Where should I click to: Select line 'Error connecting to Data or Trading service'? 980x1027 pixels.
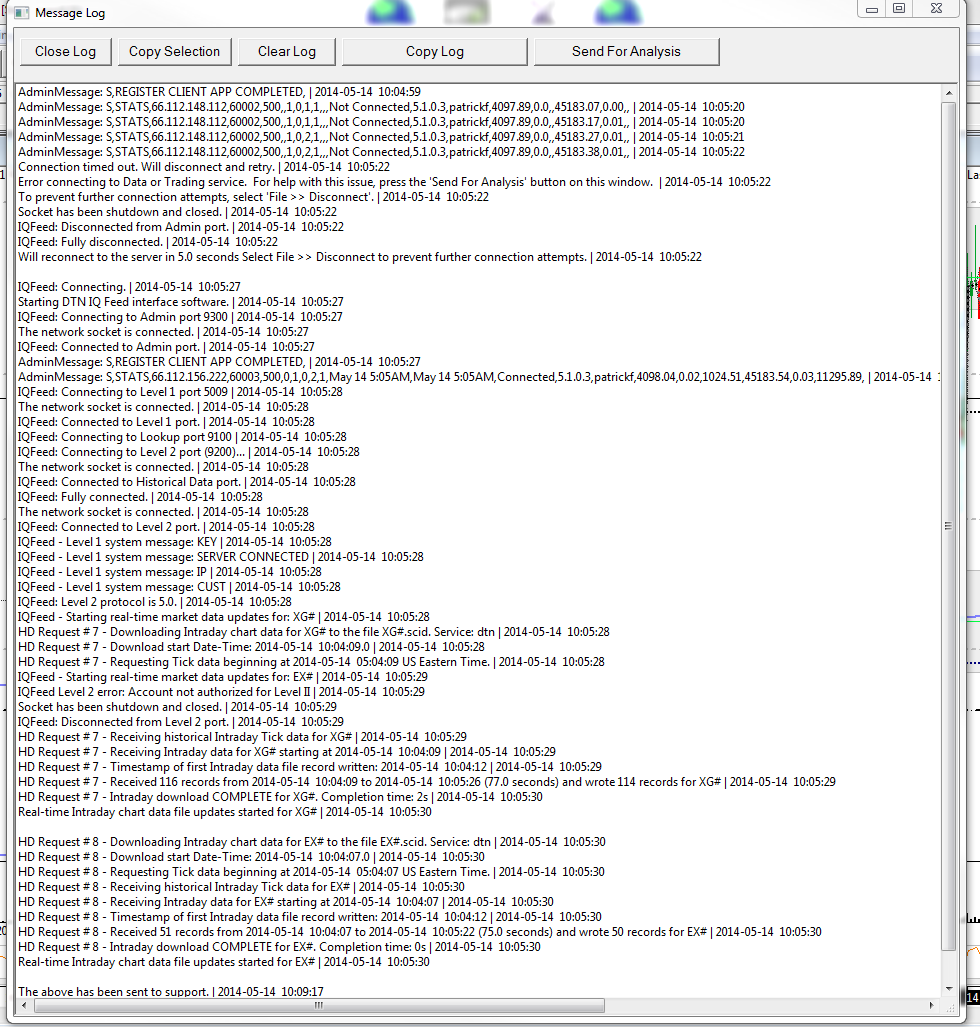(394, 182)
